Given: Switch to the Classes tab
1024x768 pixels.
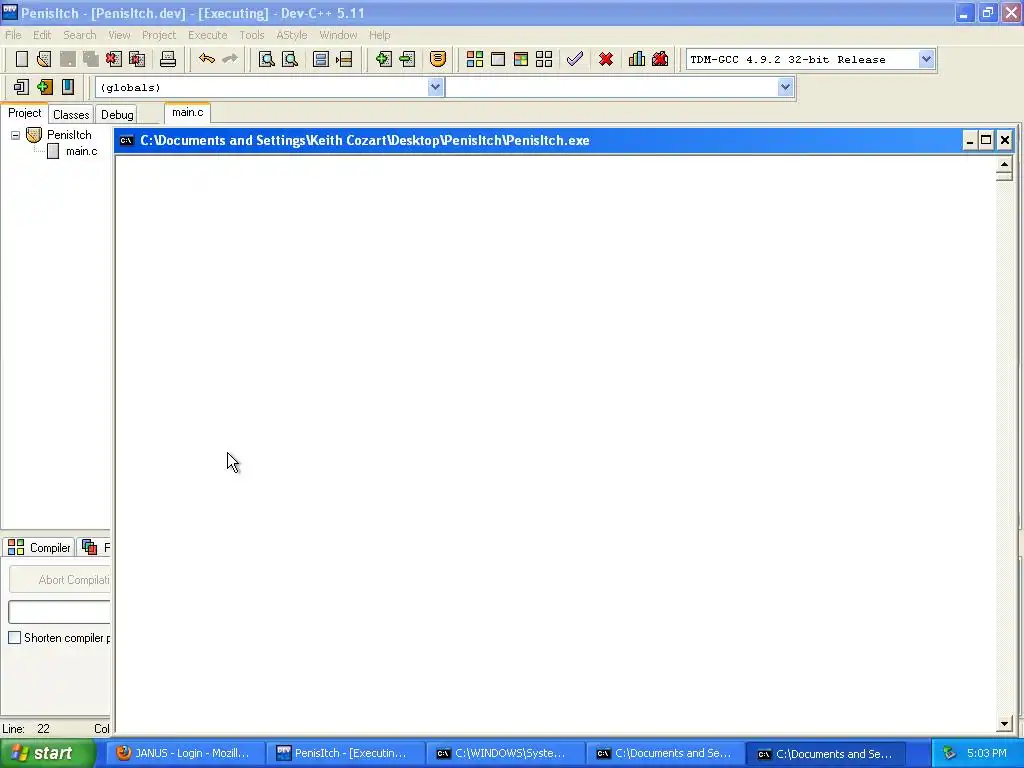Looking at the screenshot, I should (71, 114).
